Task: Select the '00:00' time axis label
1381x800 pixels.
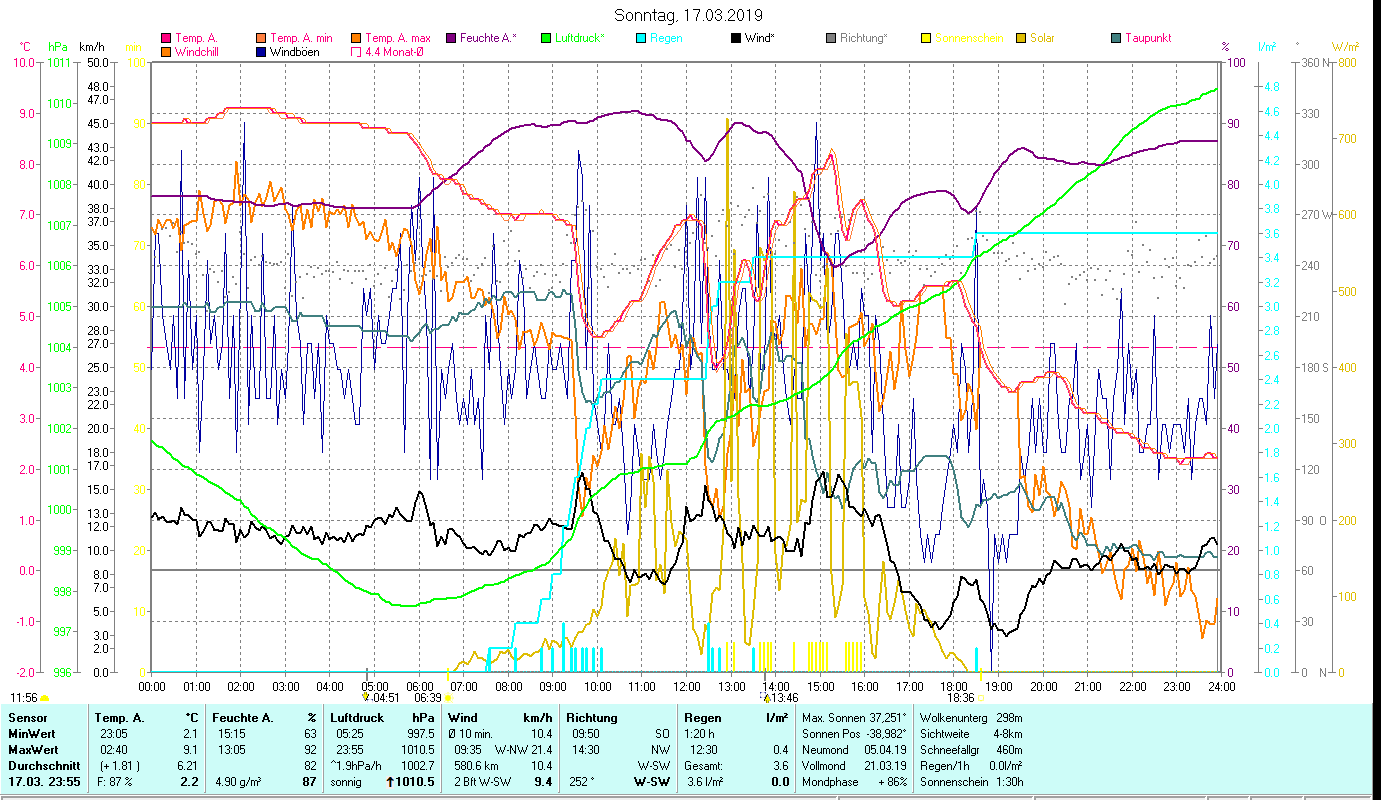Action: [x=152, y=686]
